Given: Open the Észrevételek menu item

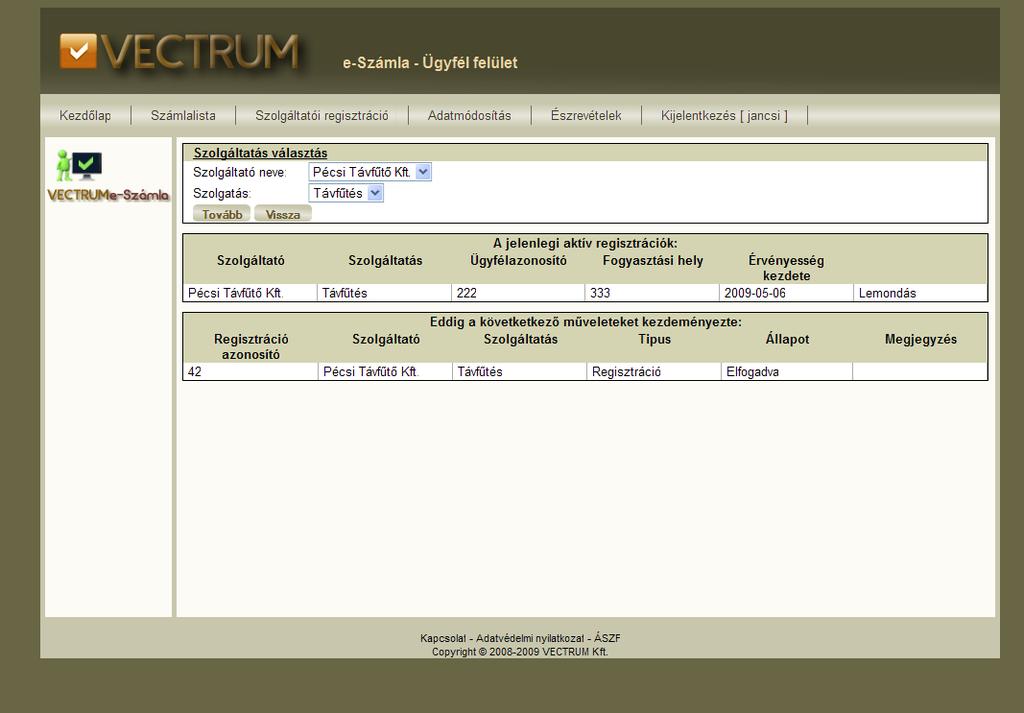Looking at the screenshot, I should (x=586, y=116).
